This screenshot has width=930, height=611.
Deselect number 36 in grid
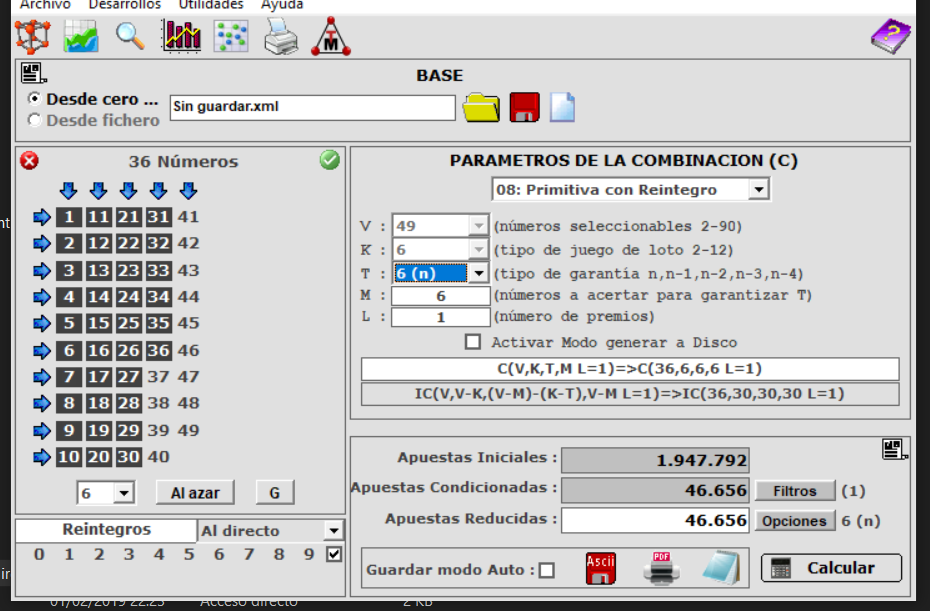tap(158, 350)
